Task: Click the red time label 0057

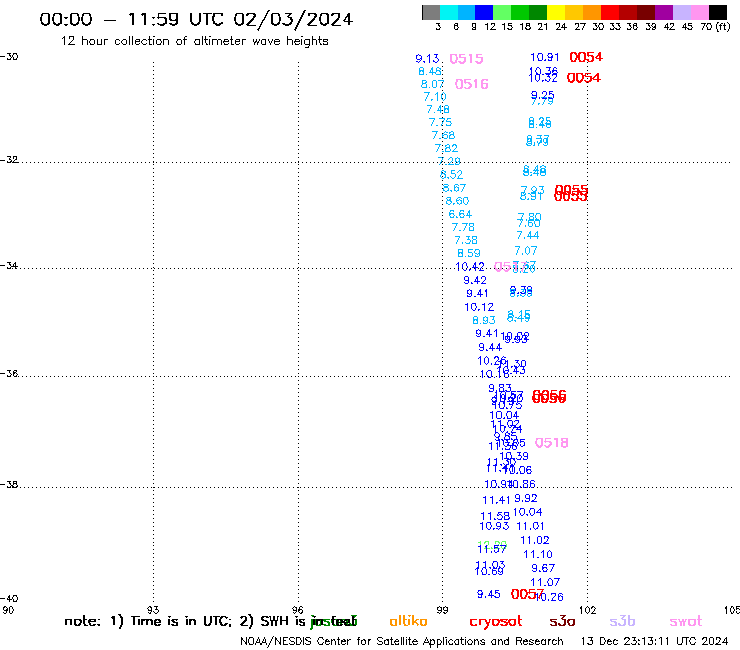Action: click(527, 594)
